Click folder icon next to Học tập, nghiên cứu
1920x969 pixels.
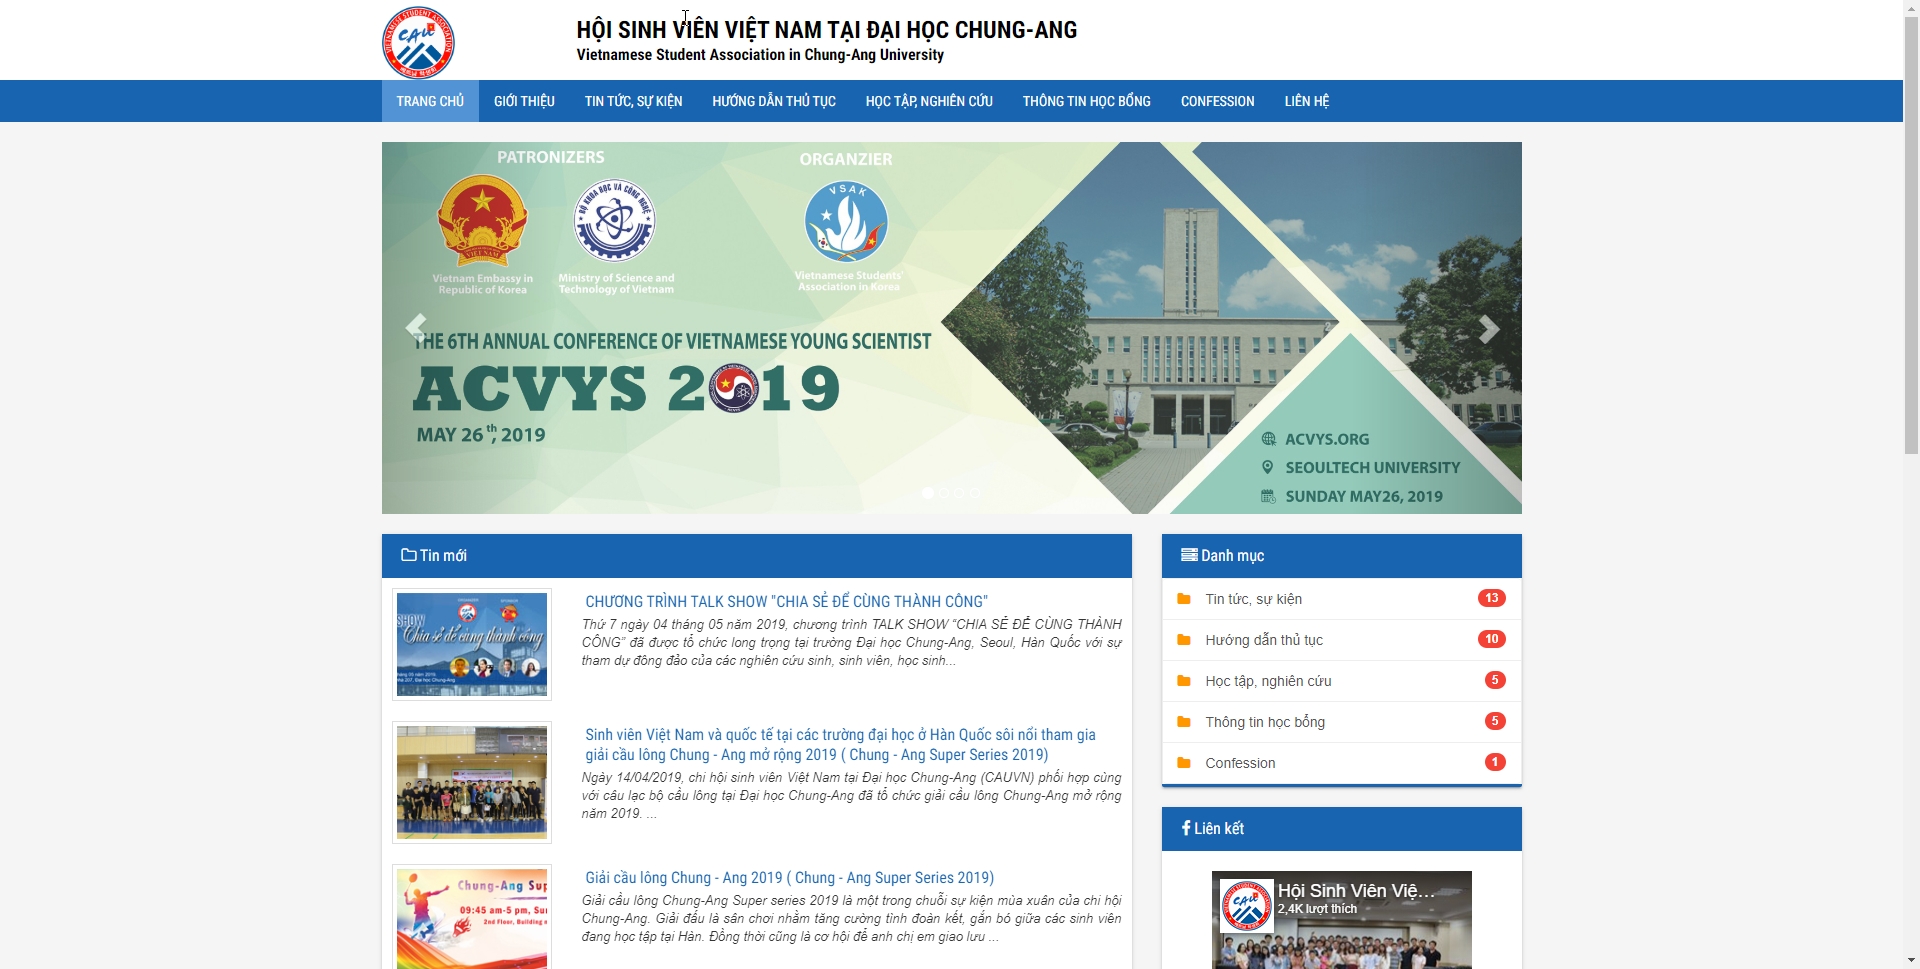(x=1184, y=681)
